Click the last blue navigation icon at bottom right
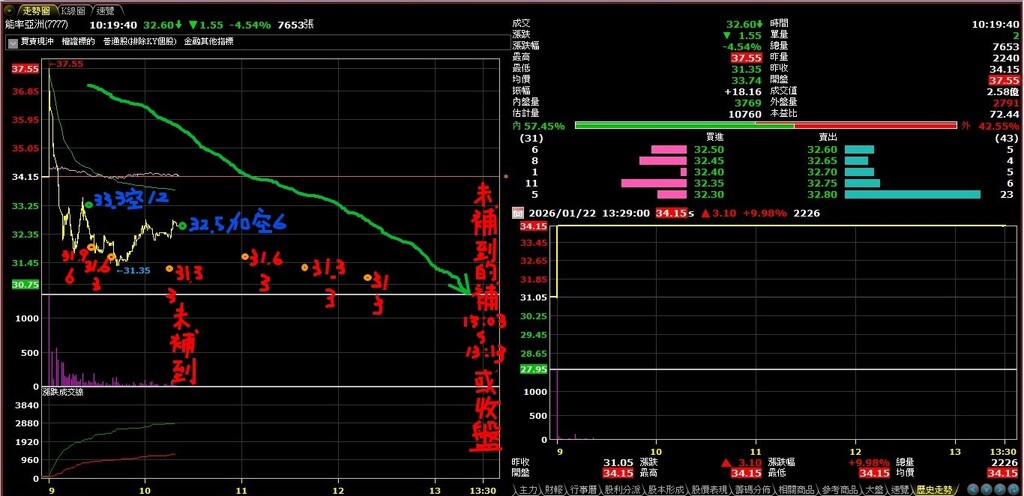The height and width of the screenshot is (496, 1024). click(x=1012, y=490)
